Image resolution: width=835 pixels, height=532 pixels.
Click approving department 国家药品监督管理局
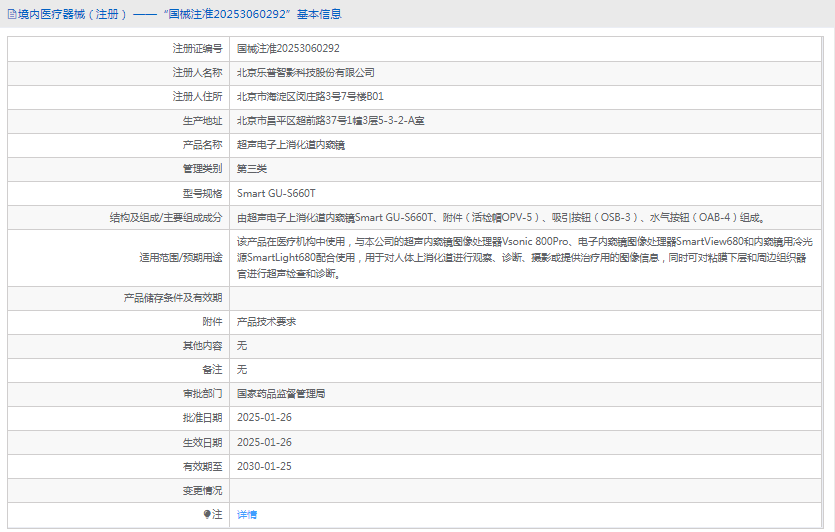(x=281, y=394)
